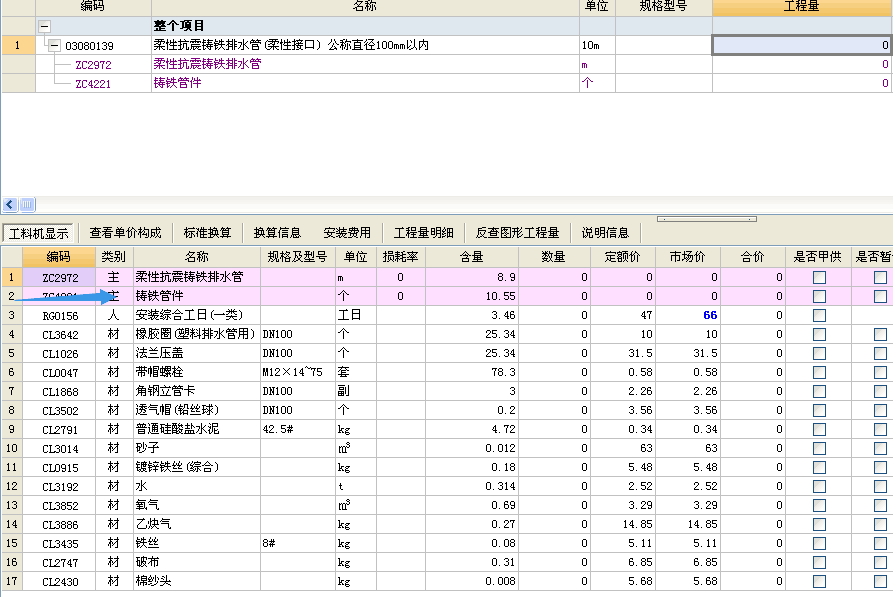Screen dimensions: 893x597
Task: Open the 查看单价构成 tab
Action: pyautogui.click(x=125, y=232)
